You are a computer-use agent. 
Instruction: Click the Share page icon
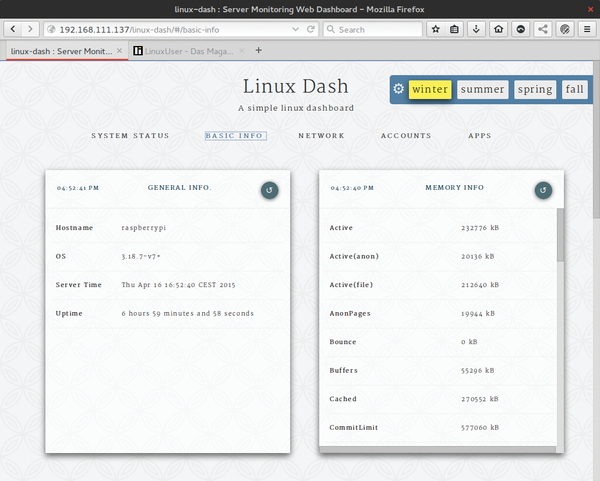tap(543, 29)
